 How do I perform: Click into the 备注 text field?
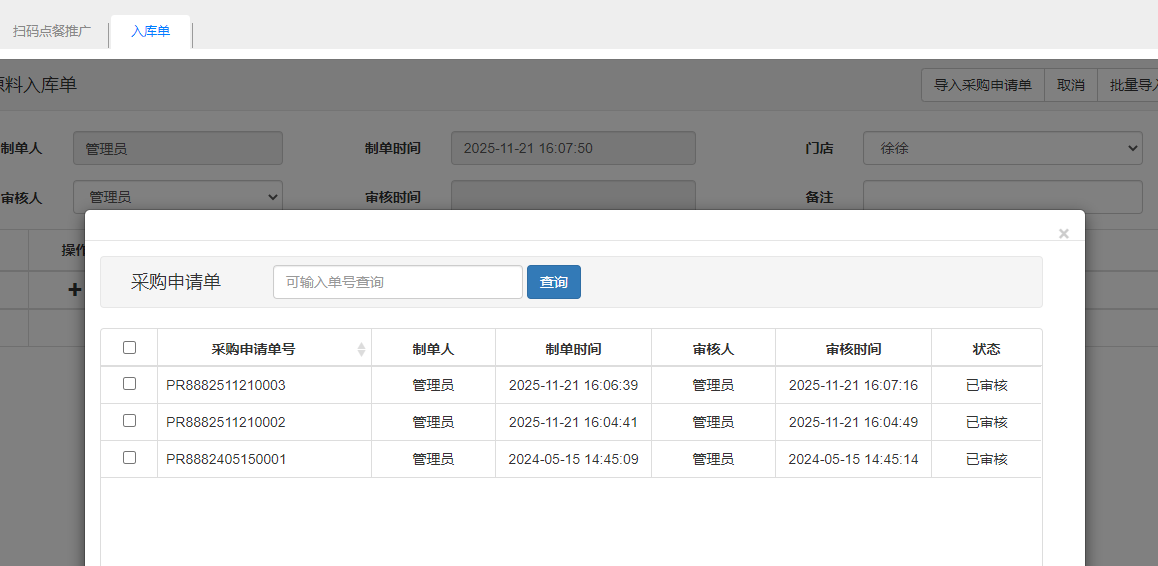click(x=1002, y=197)
